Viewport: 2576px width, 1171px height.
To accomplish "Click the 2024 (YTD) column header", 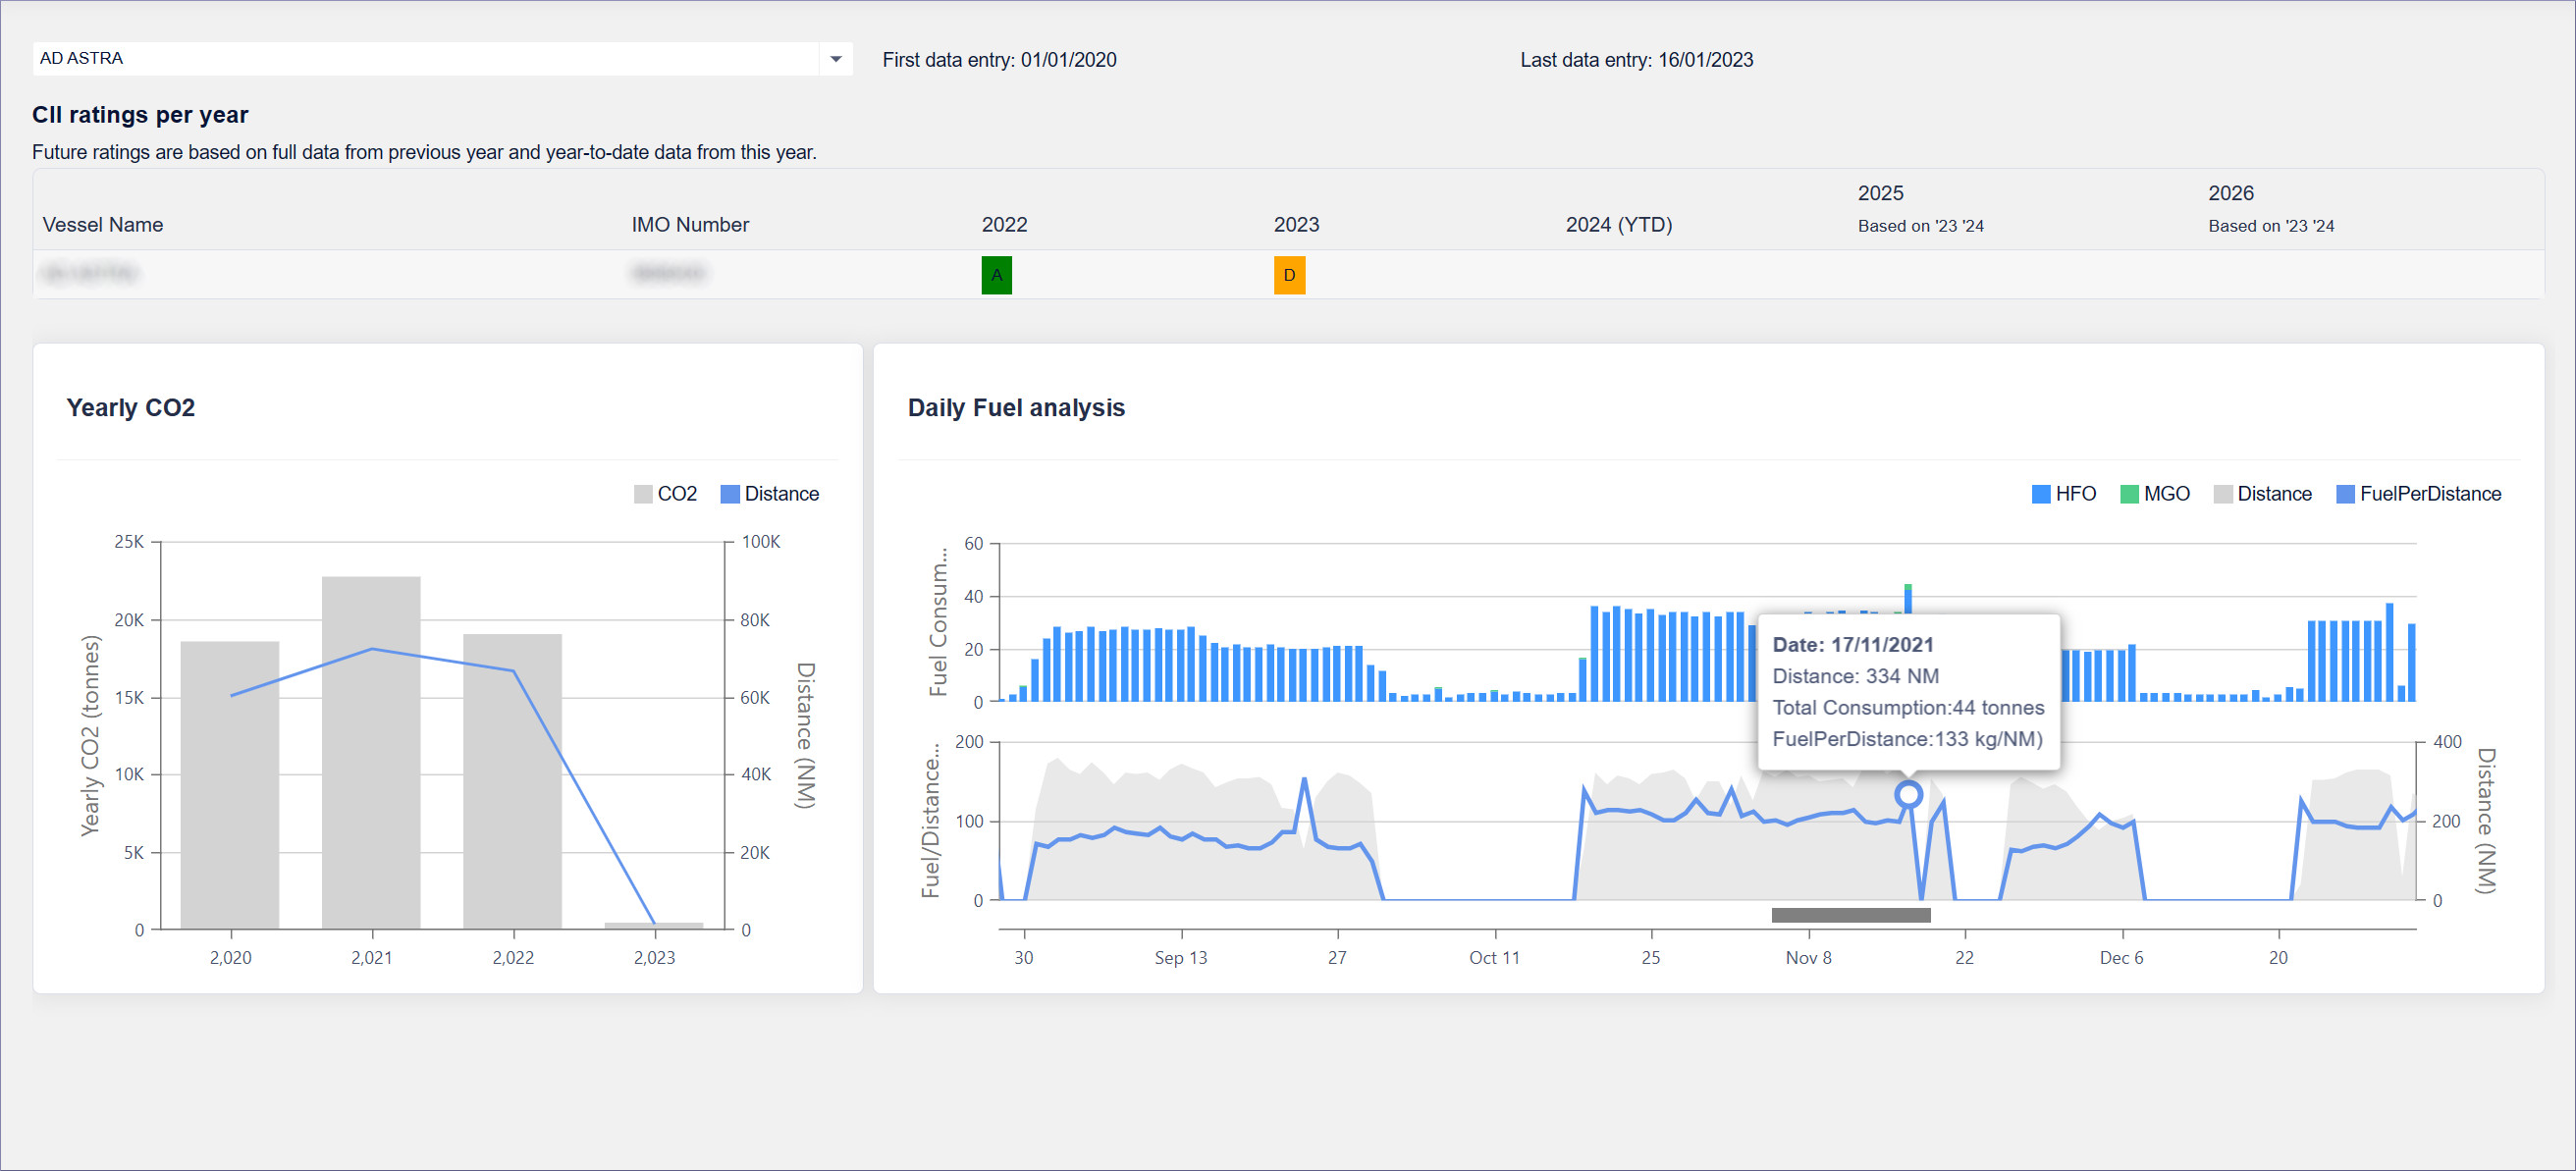I will point(1618,225).
